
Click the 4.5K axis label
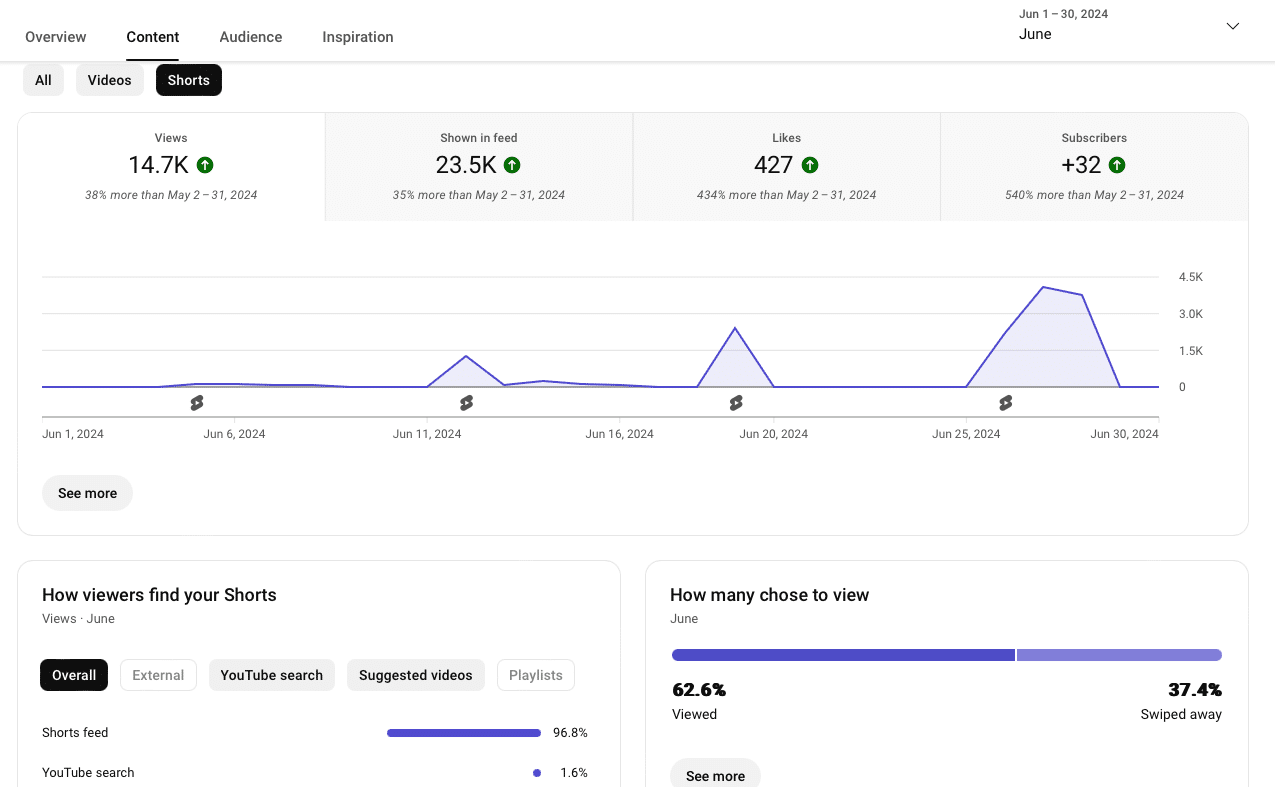1191,277
